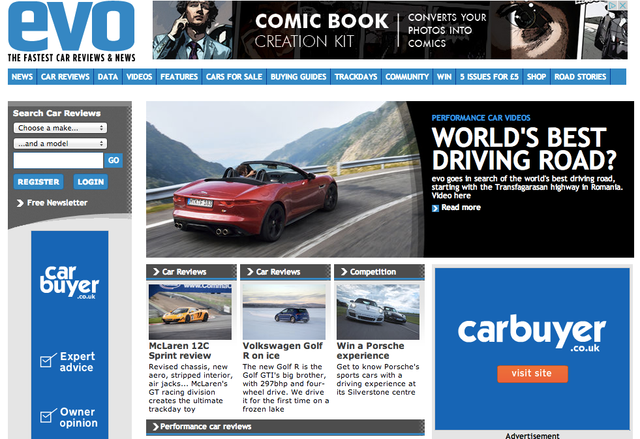This screenshot has height=439, width=640.
Task: Open World's Best Driving Road headline
Action: (x=524, y=149)
